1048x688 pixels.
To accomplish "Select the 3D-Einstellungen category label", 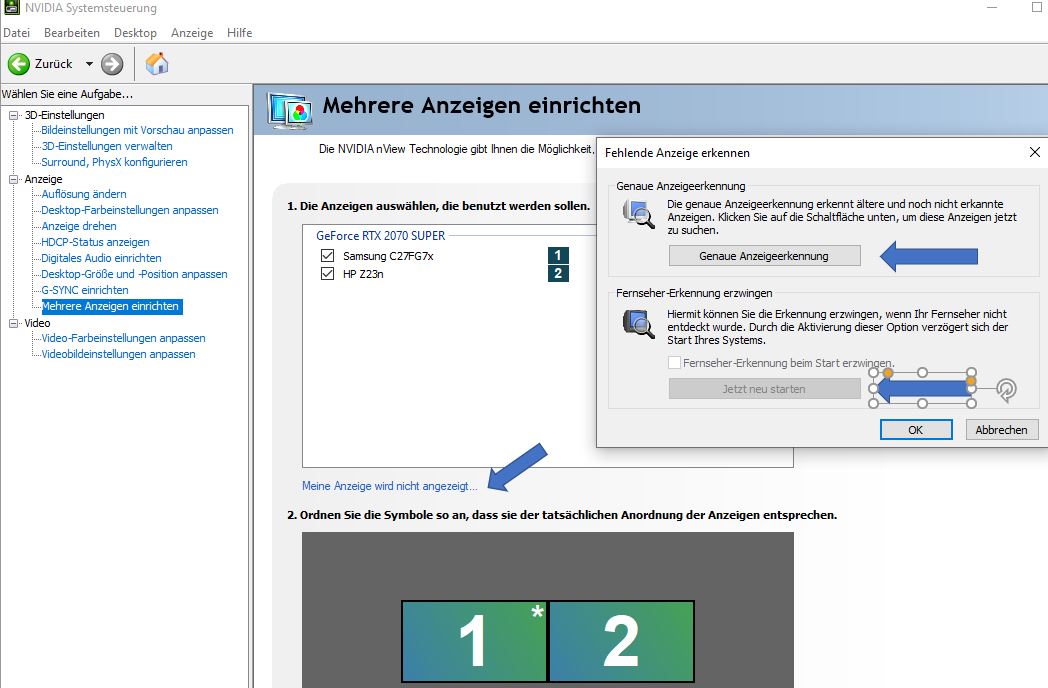I will coord(65,115).
